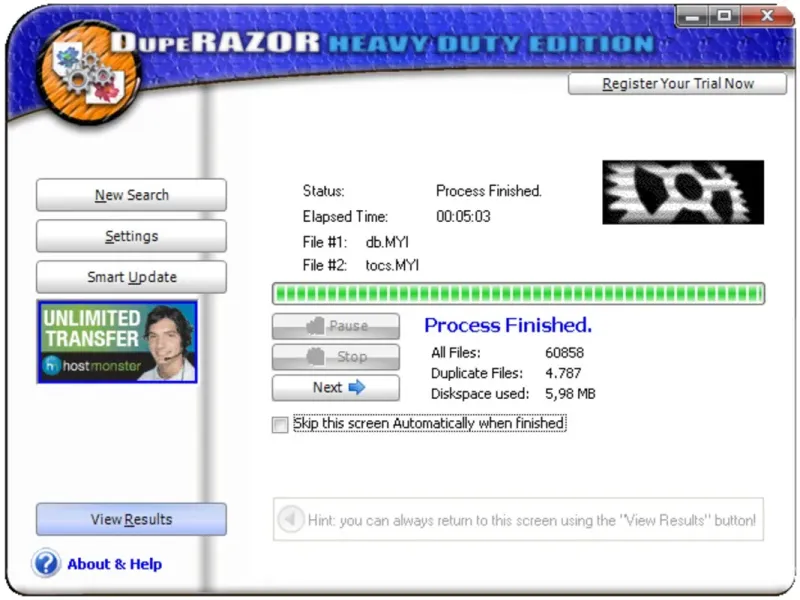Click the back arrow icon beside the hint
The height and width of the screenshot is (600, 800).
pos(290,520)
